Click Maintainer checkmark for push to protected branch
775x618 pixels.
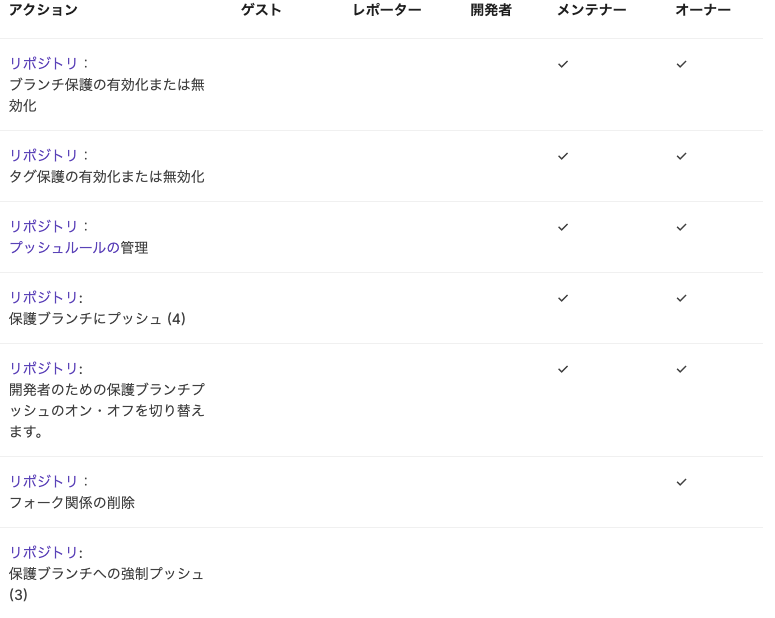coord(563,298)
